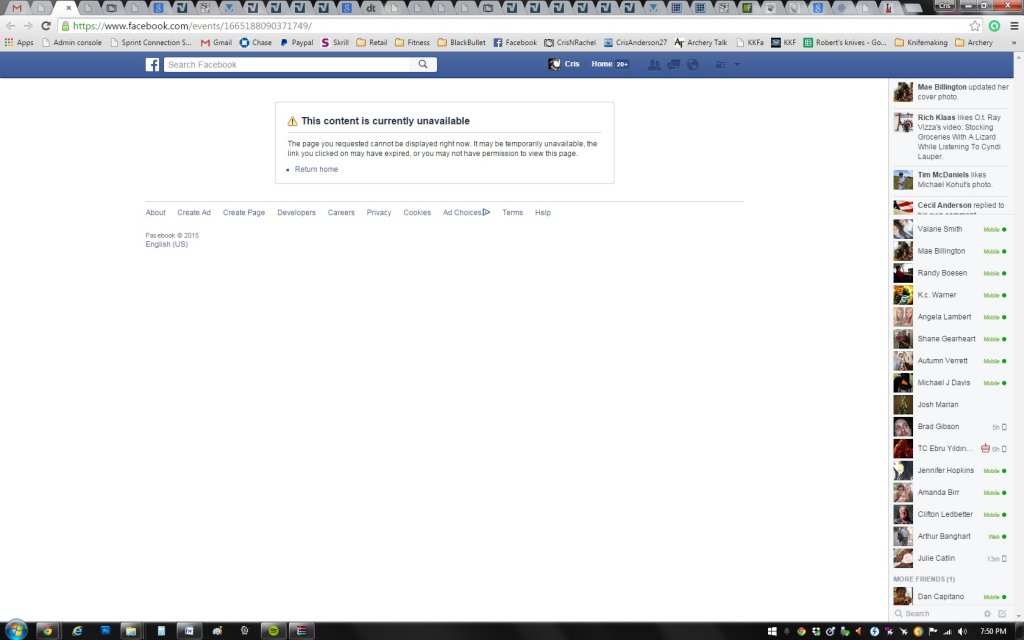Image resolution: width=1024 pixels, height=640 pixels.
Task: Open Retail bookmarks folder
Action: point(372,42)
